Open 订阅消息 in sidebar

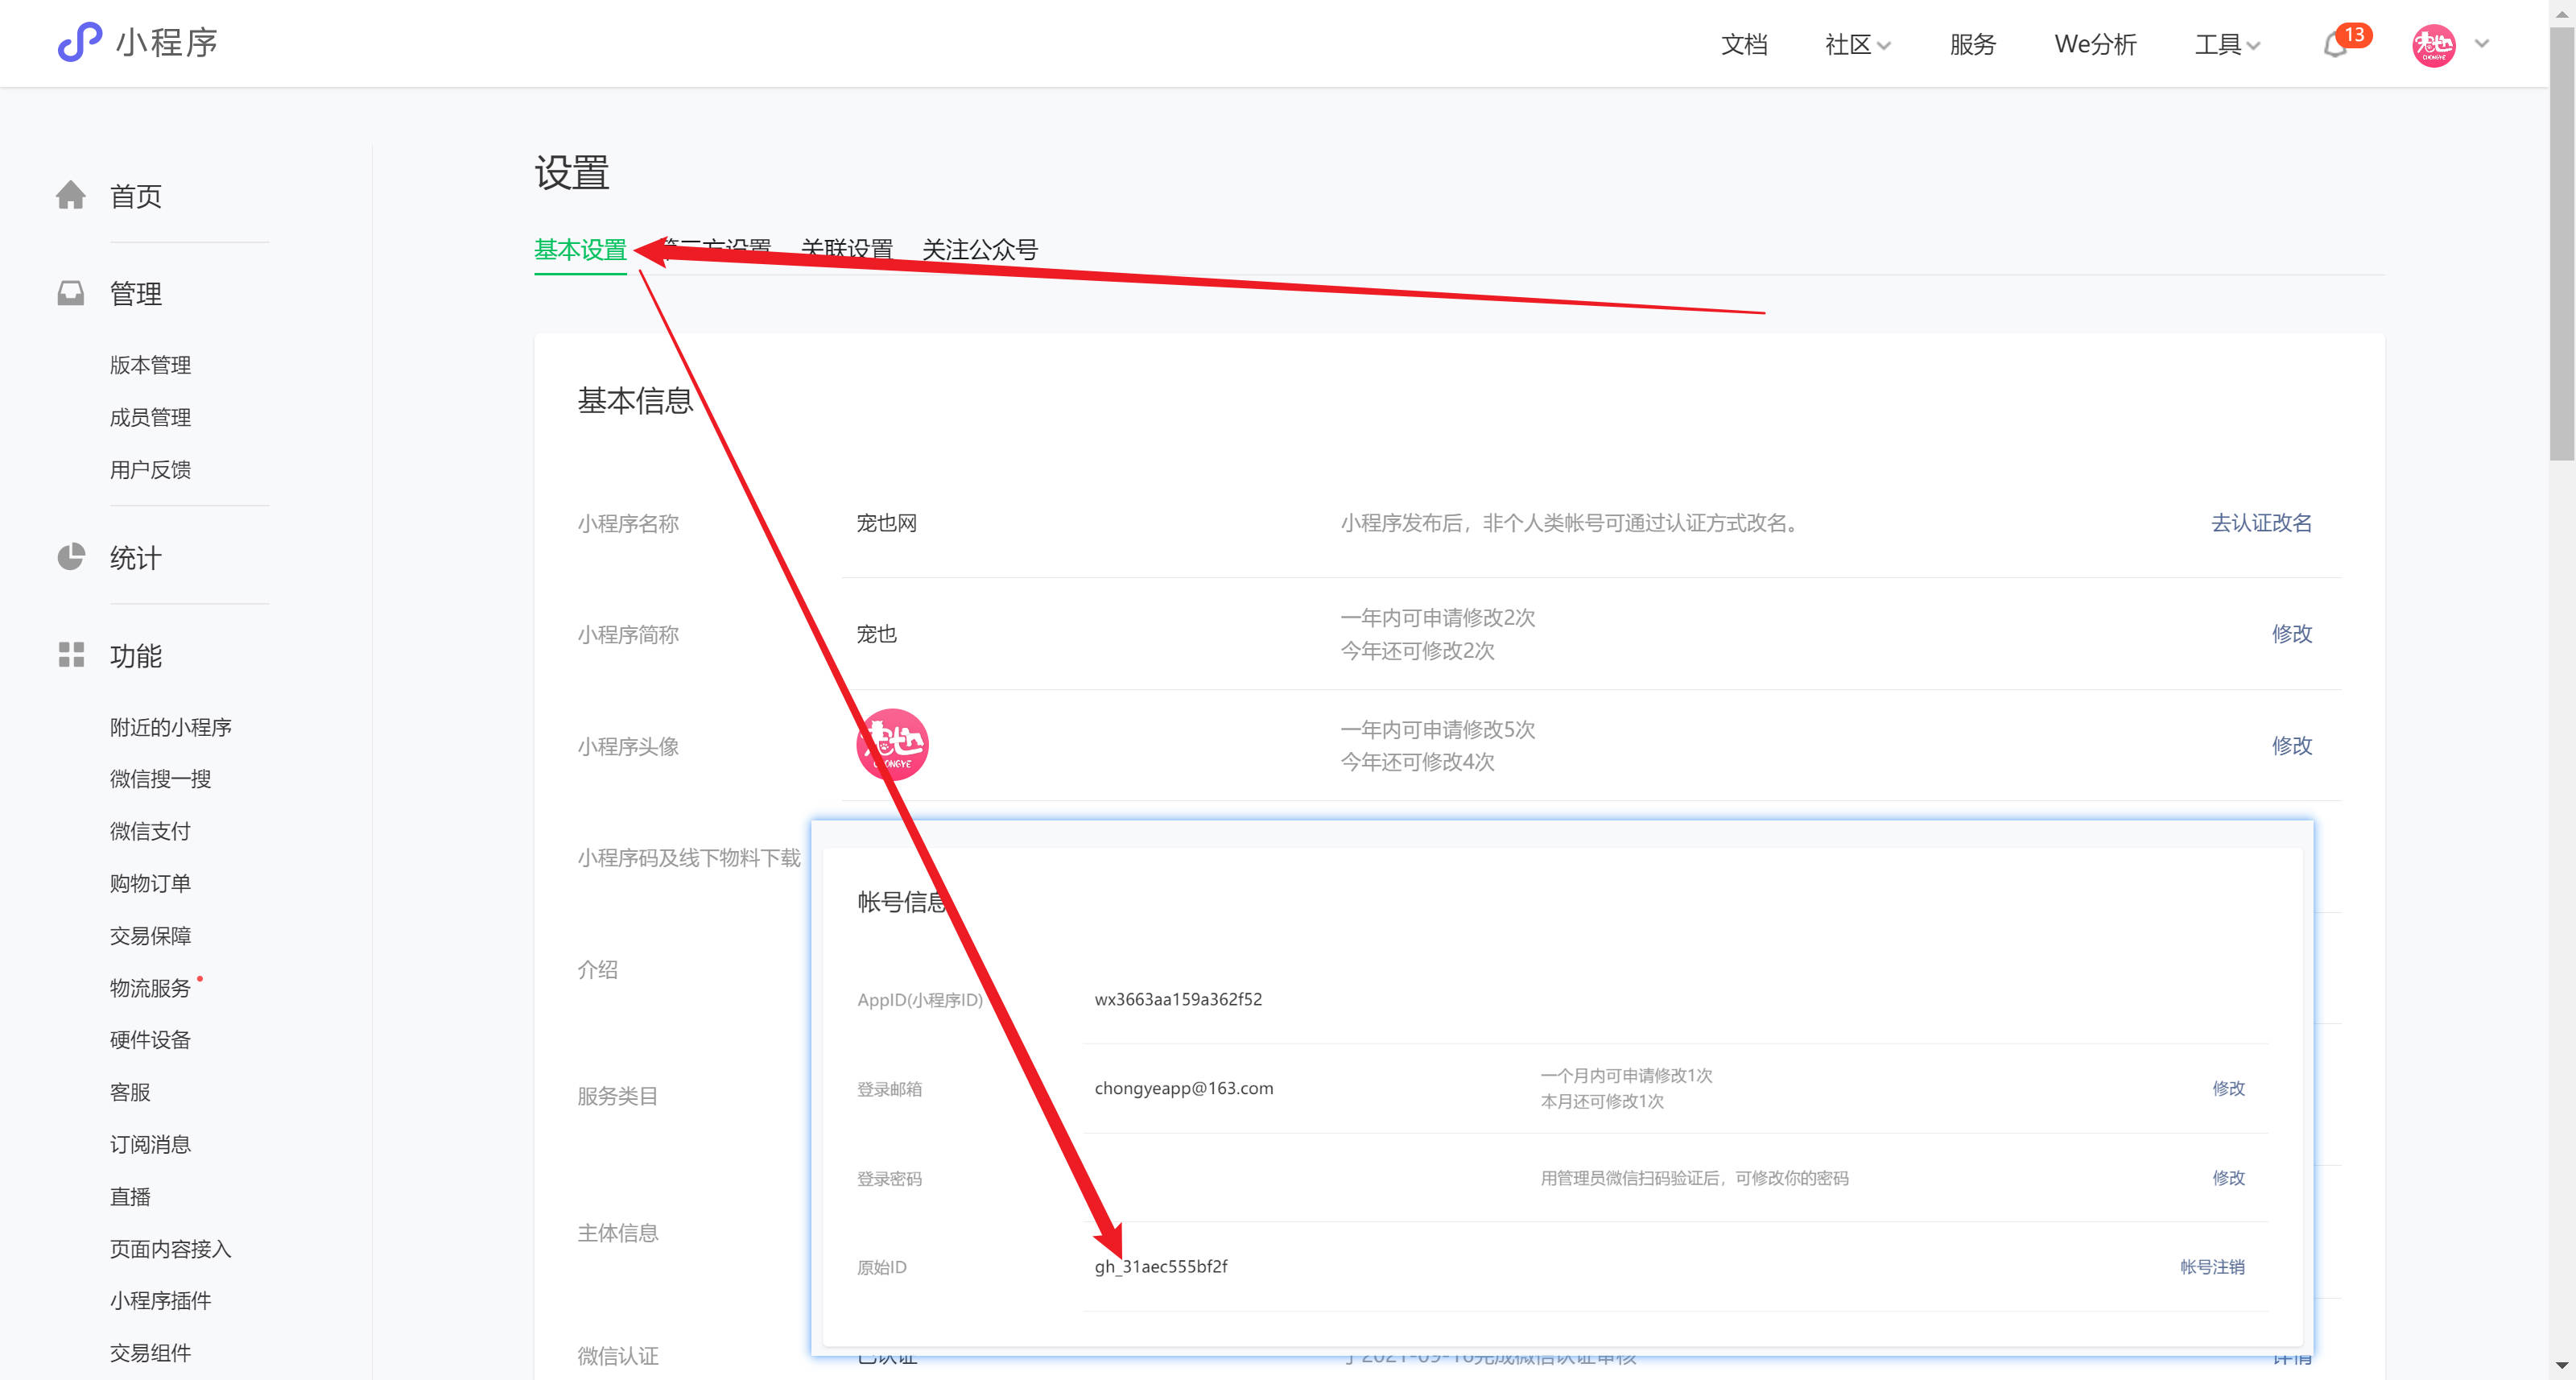[150, 1144]
